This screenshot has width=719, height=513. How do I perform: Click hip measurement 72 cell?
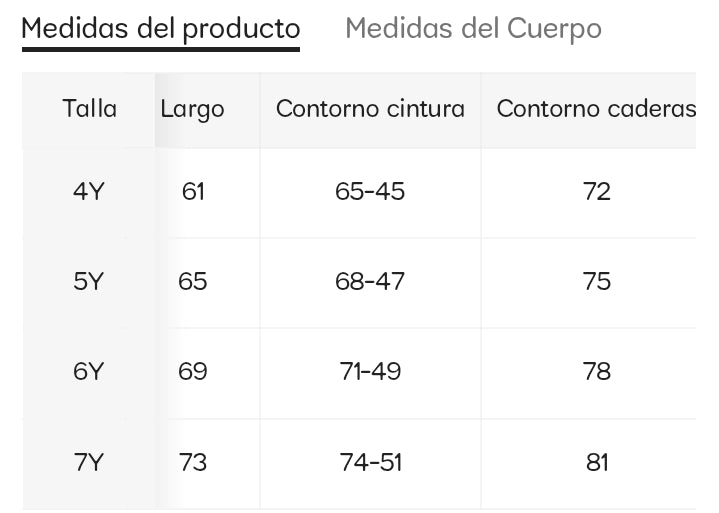tap(596, 191)
